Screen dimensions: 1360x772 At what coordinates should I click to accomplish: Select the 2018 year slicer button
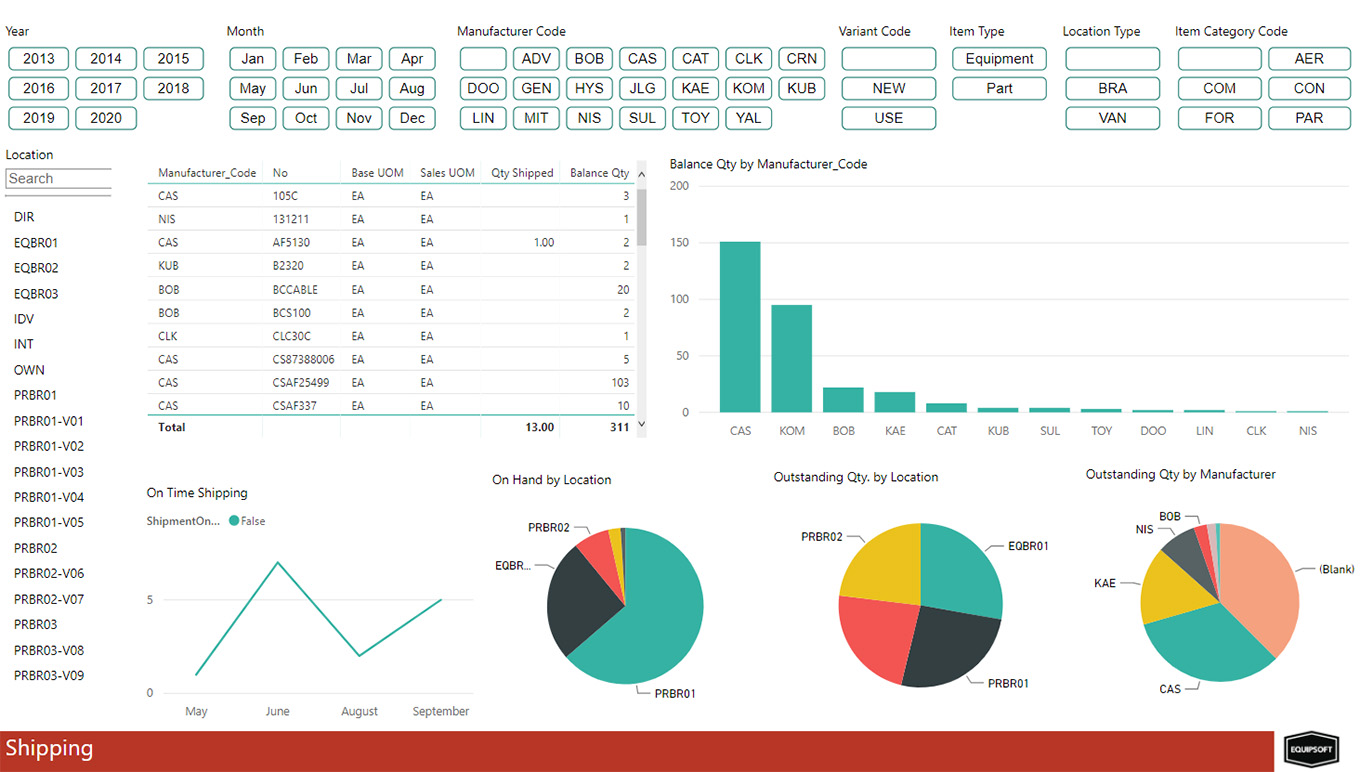(173, 88)
